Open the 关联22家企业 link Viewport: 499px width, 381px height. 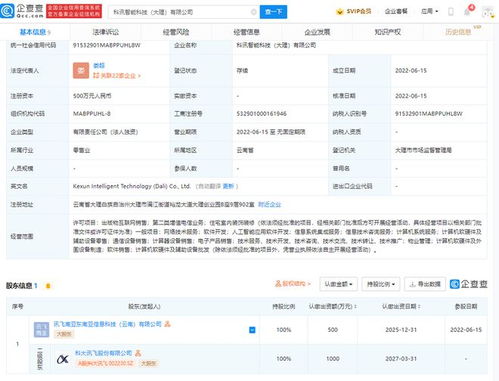tap(117, 76)
